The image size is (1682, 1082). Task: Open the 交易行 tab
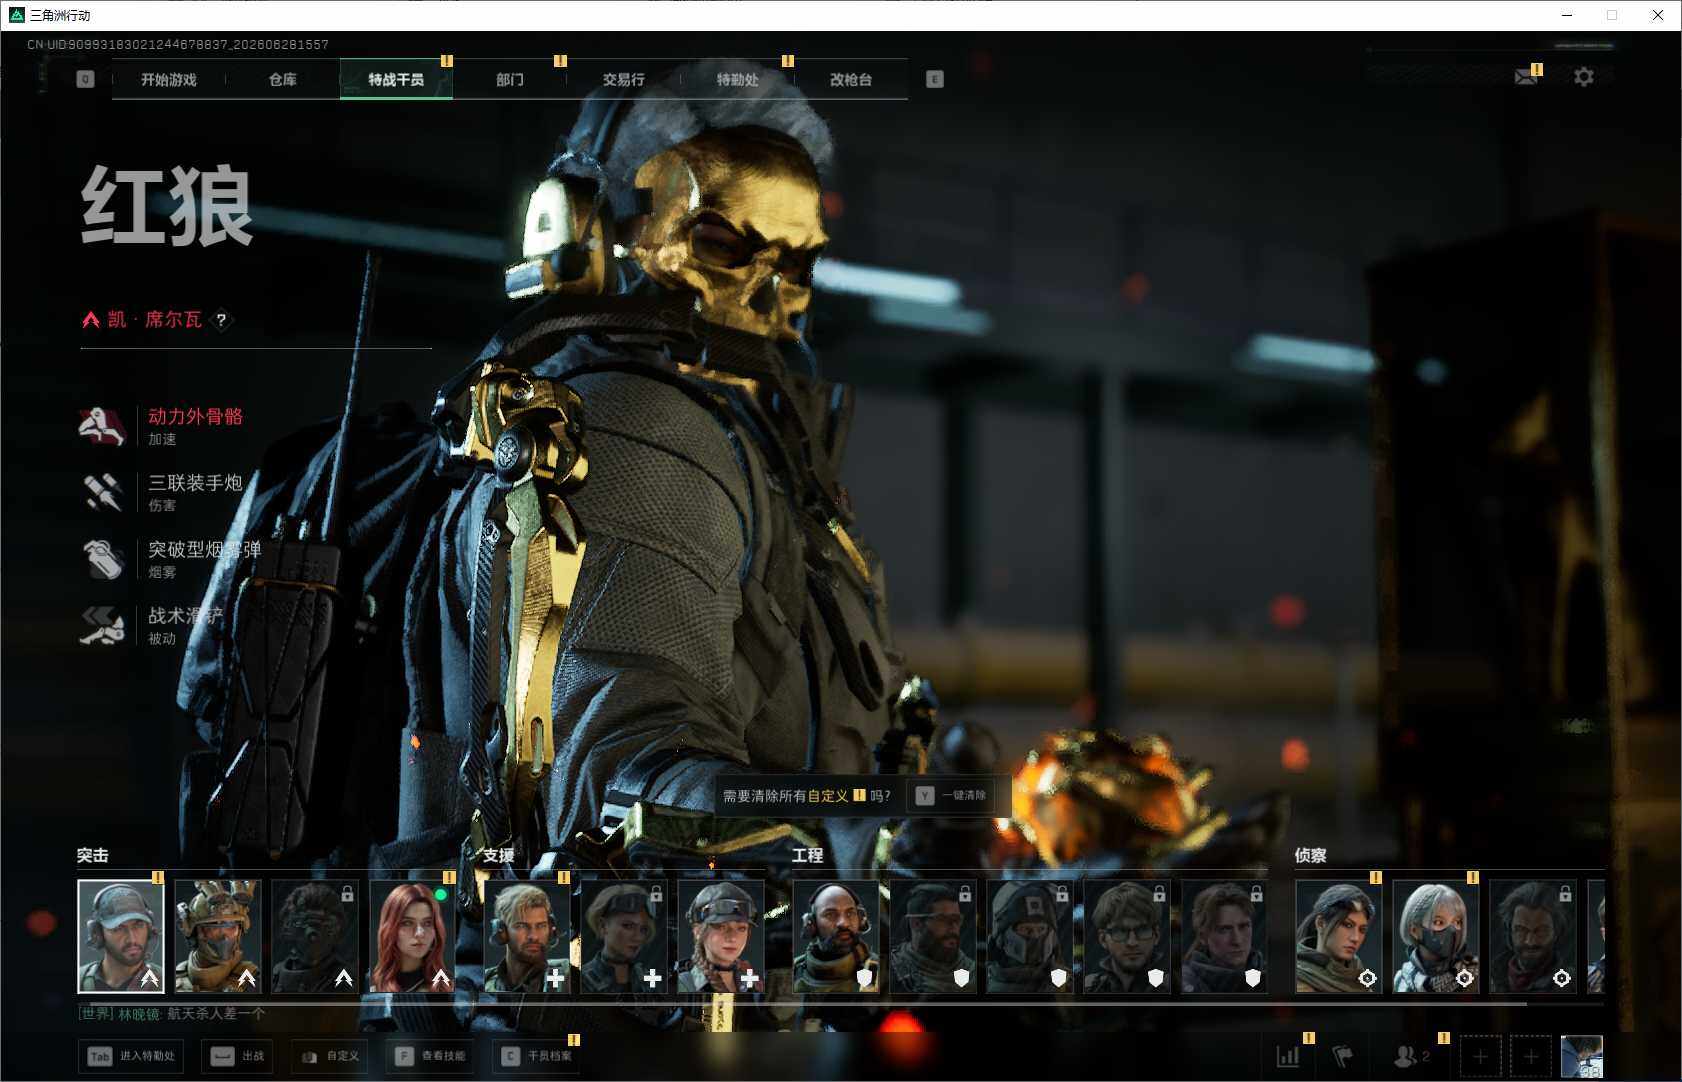(x=624, y=80)
